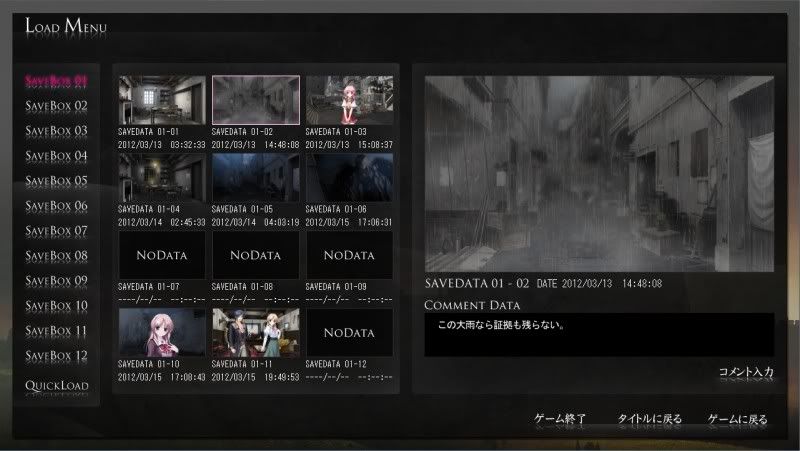
Task: Click timestamp '2012/03/14 02:45:33'
Action: 162,222
